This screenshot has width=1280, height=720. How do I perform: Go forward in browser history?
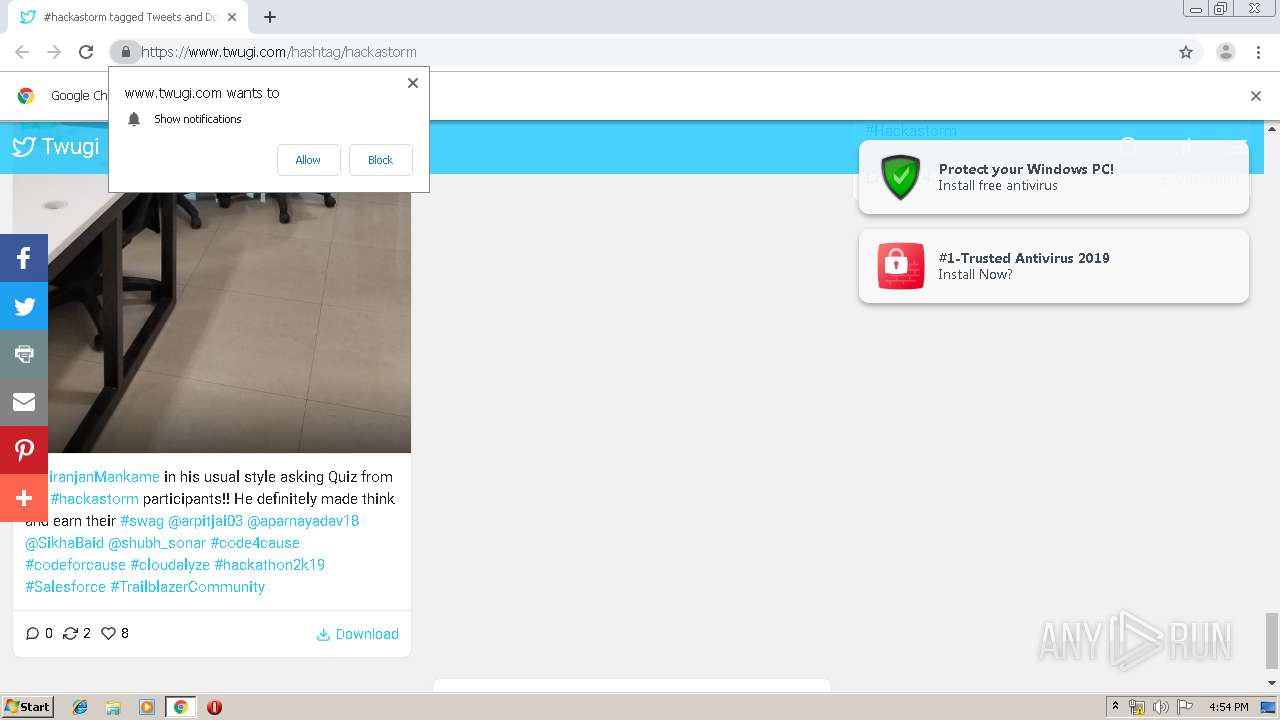54,52
